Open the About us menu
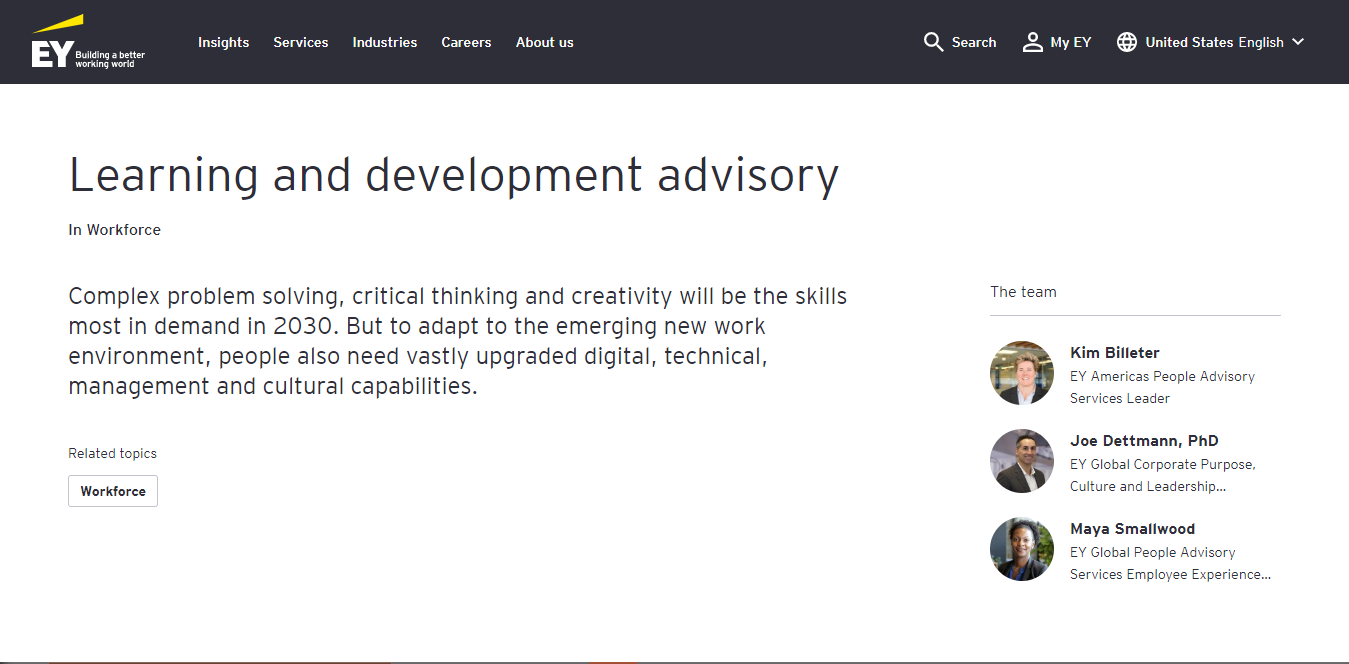The width and height of the screenshot is (1349, 664). [545, 42]
